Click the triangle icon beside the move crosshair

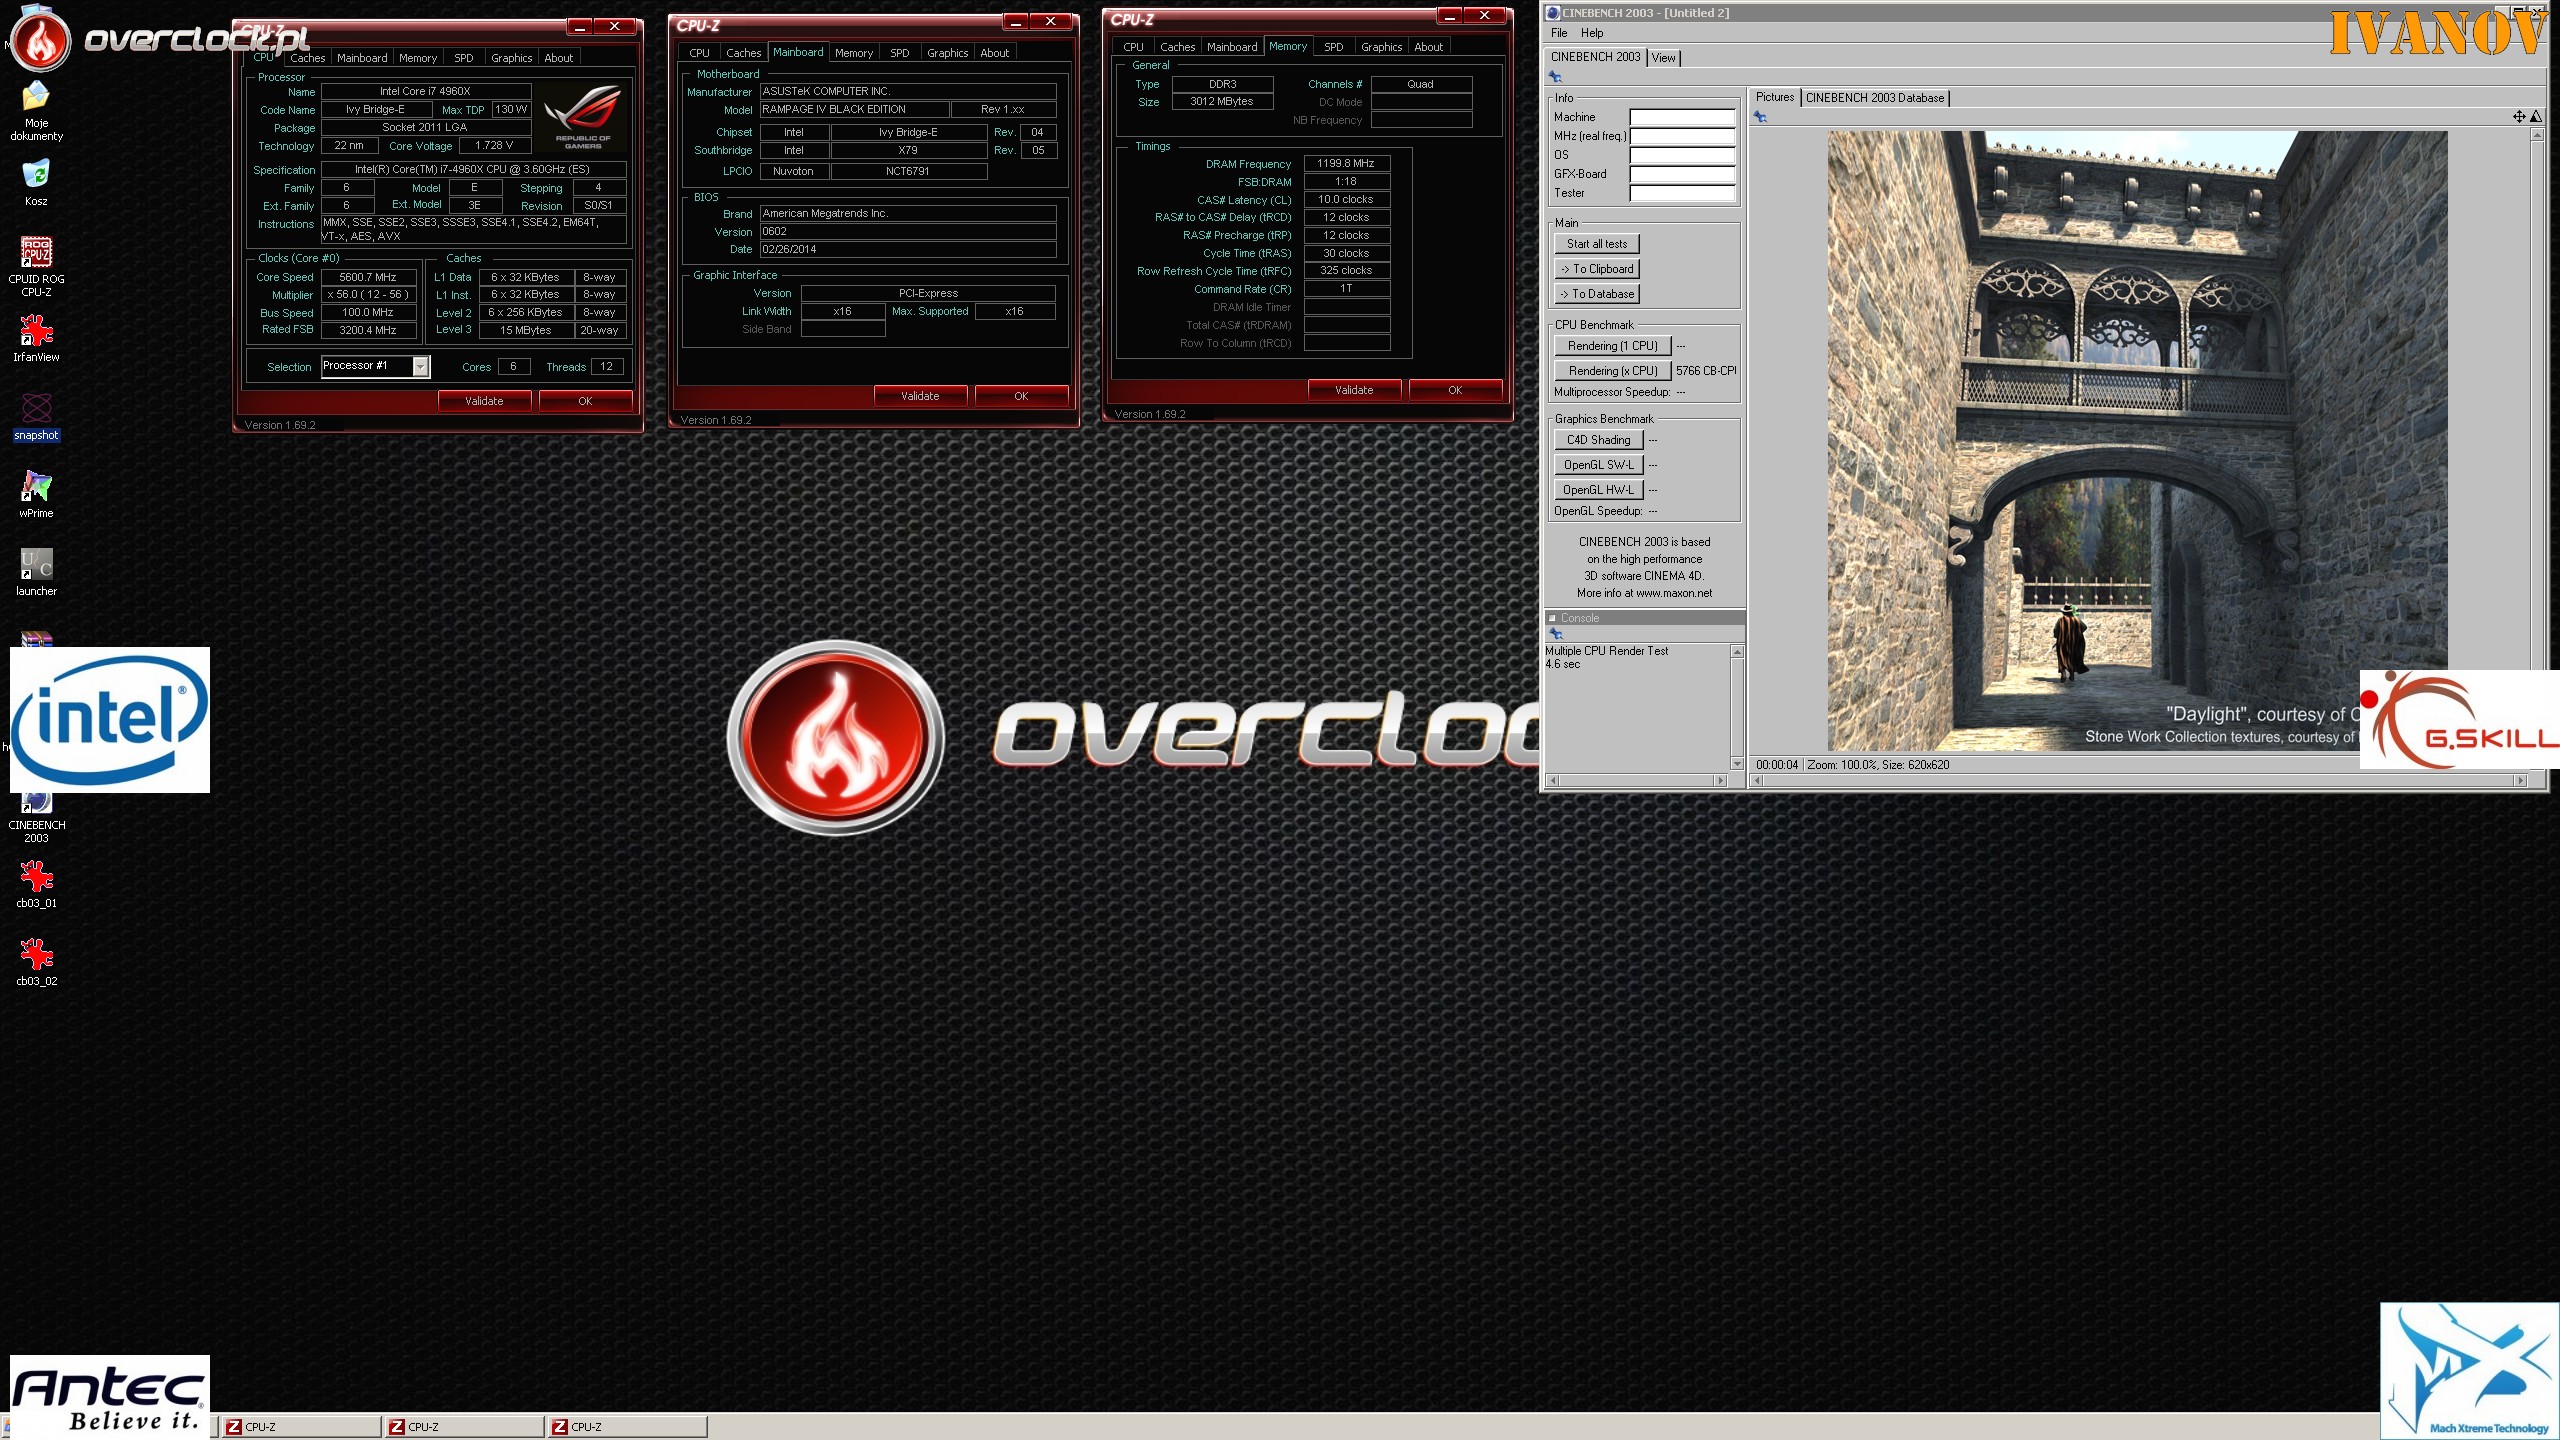click(x=2535, y=117)
